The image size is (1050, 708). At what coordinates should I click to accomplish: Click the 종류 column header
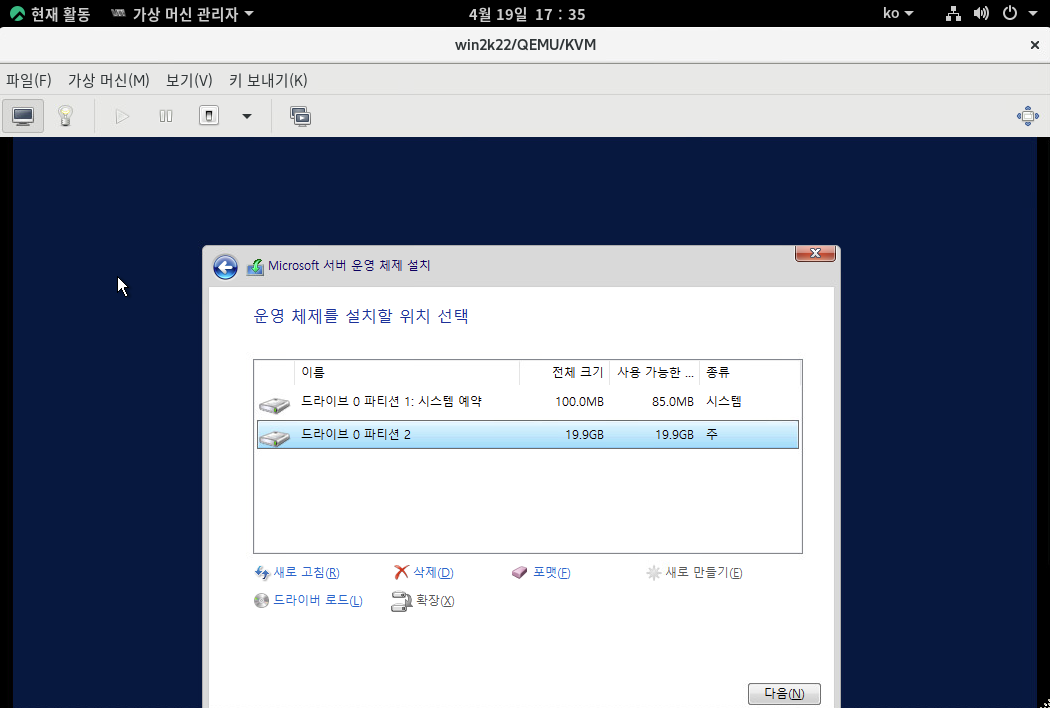[x=749, y=372]
